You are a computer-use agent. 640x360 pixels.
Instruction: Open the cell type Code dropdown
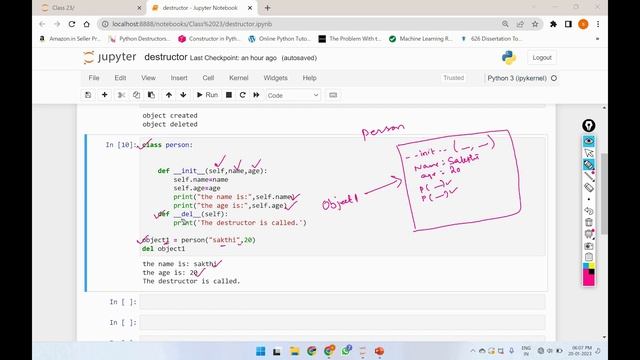point(293,95)
